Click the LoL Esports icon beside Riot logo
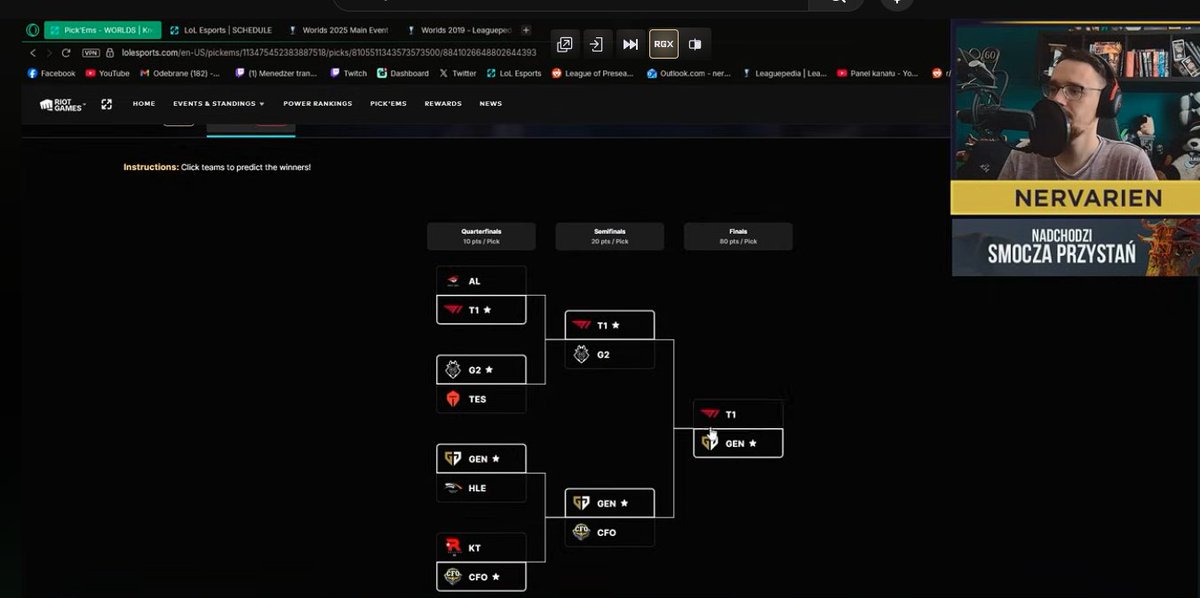Screen dimensions: 1200x598 coord(107,104)
